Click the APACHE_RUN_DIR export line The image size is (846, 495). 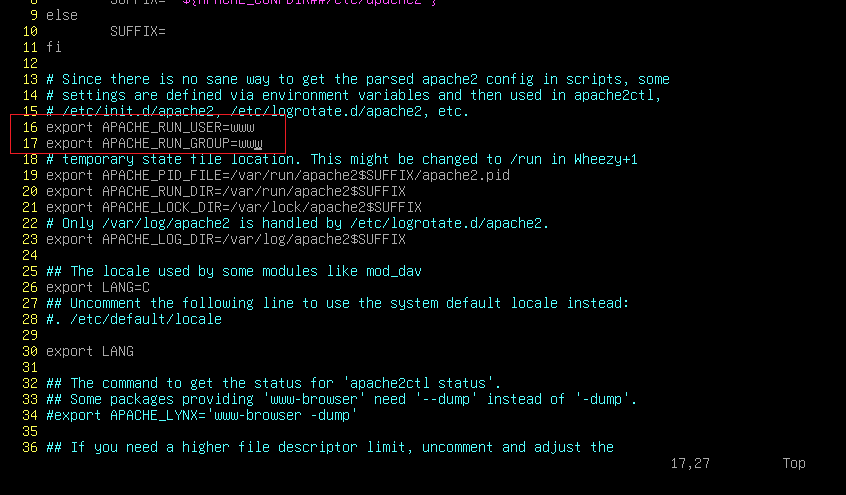pyautogui.click(x=226, y=192)
